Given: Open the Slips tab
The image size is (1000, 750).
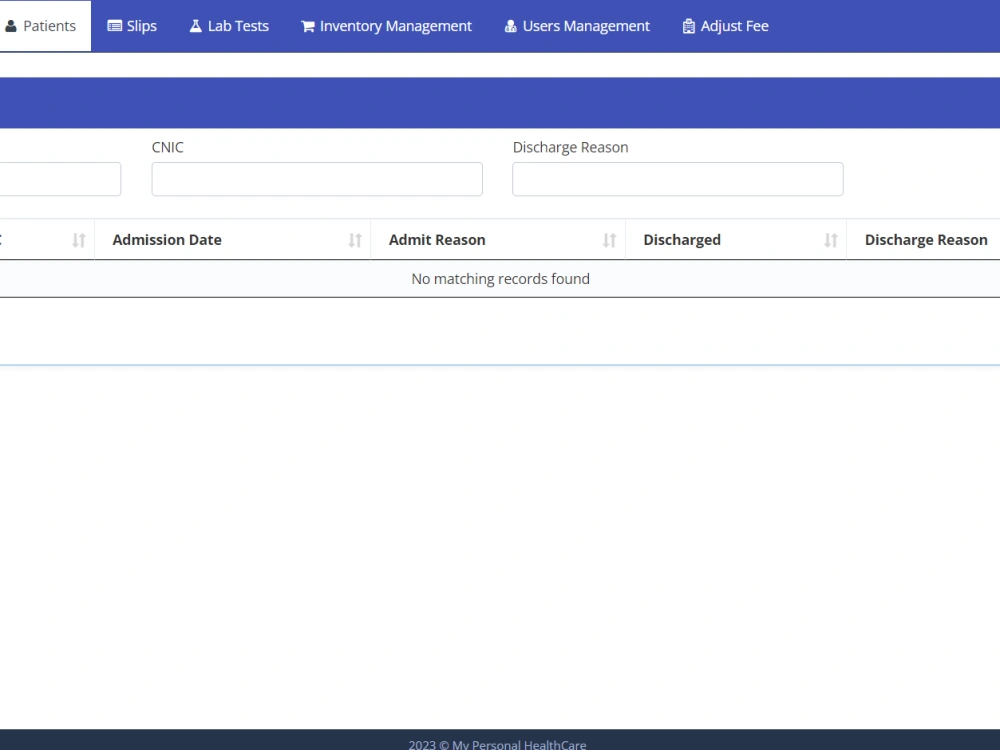Looking at the screenshot, I should coord(132,26).
